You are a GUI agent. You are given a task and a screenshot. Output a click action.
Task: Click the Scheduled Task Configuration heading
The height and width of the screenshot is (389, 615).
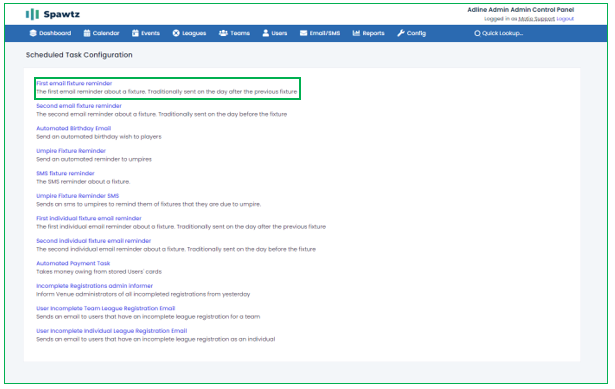pyautogui.click(x=79, y=55)
